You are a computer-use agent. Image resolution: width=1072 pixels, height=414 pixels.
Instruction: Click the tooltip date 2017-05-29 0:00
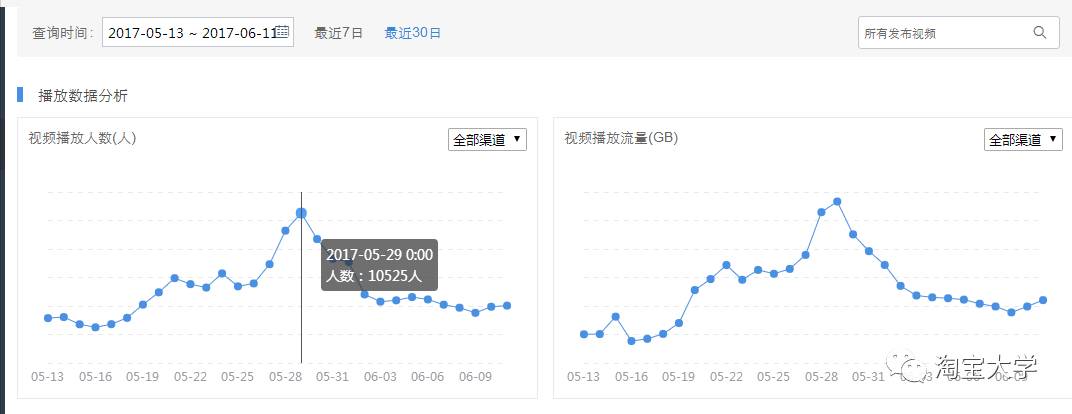point(379,255)
